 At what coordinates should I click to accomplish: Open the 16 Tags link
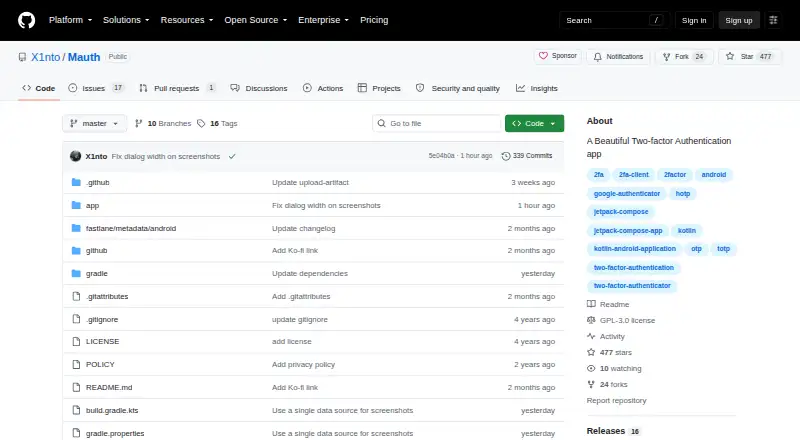coord(217,124)
